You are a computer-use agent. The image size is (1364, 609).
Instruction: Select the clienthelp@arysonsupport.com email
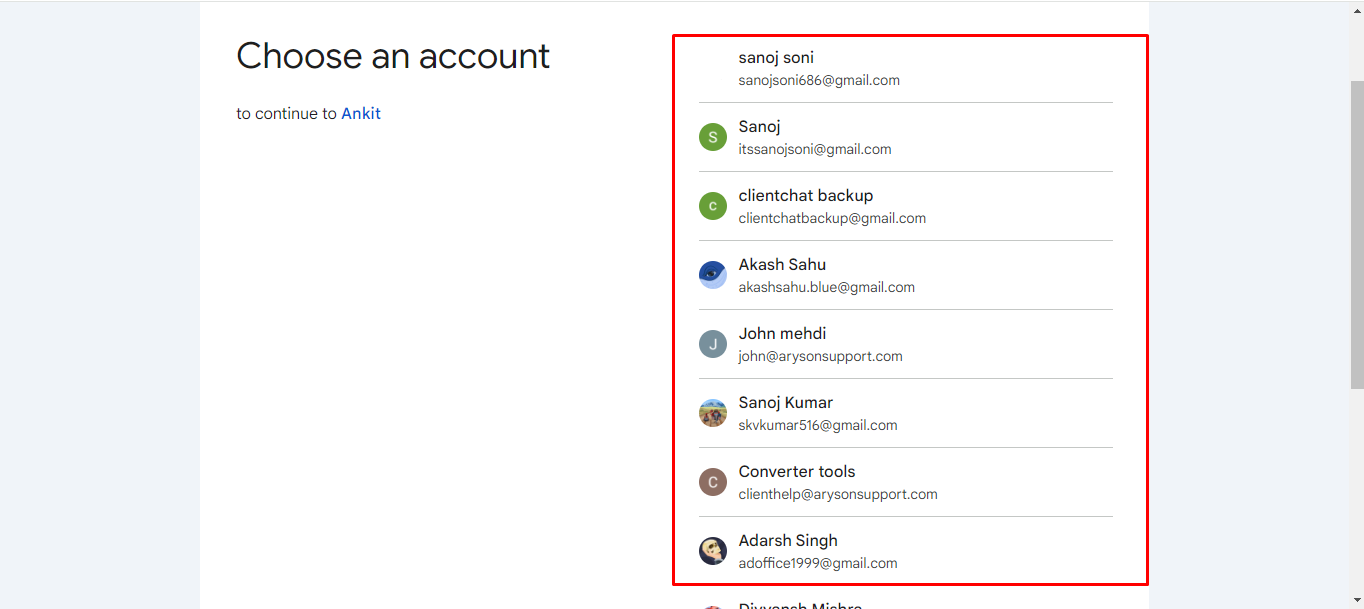point(838,494)
